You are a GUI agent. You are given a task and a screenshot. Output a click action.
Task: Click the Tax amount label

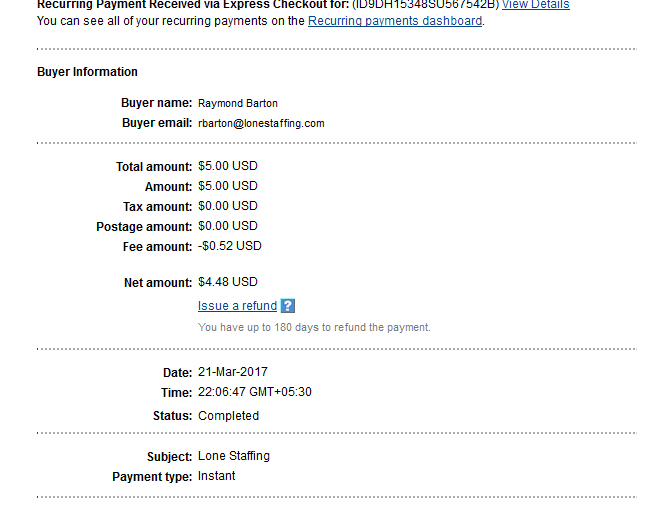[x=156, y=207]
